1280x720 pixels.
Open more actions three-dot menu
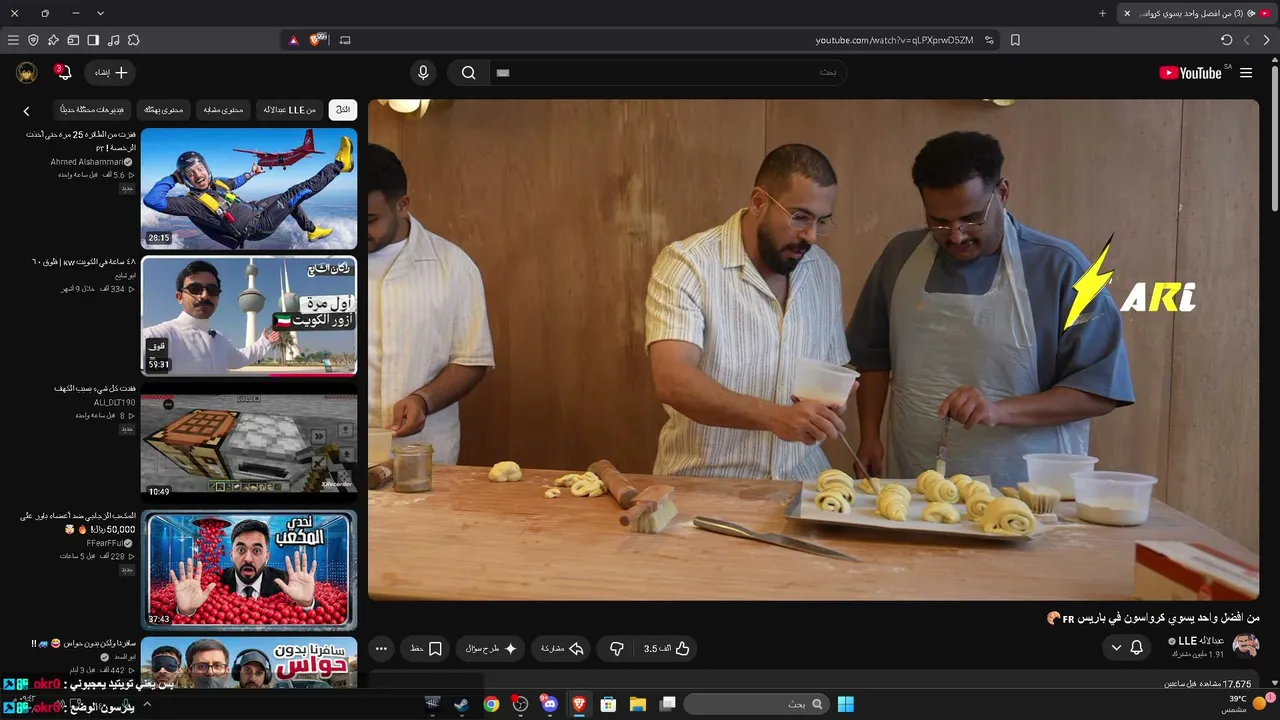pyautogui.click(x=381, y=649)
